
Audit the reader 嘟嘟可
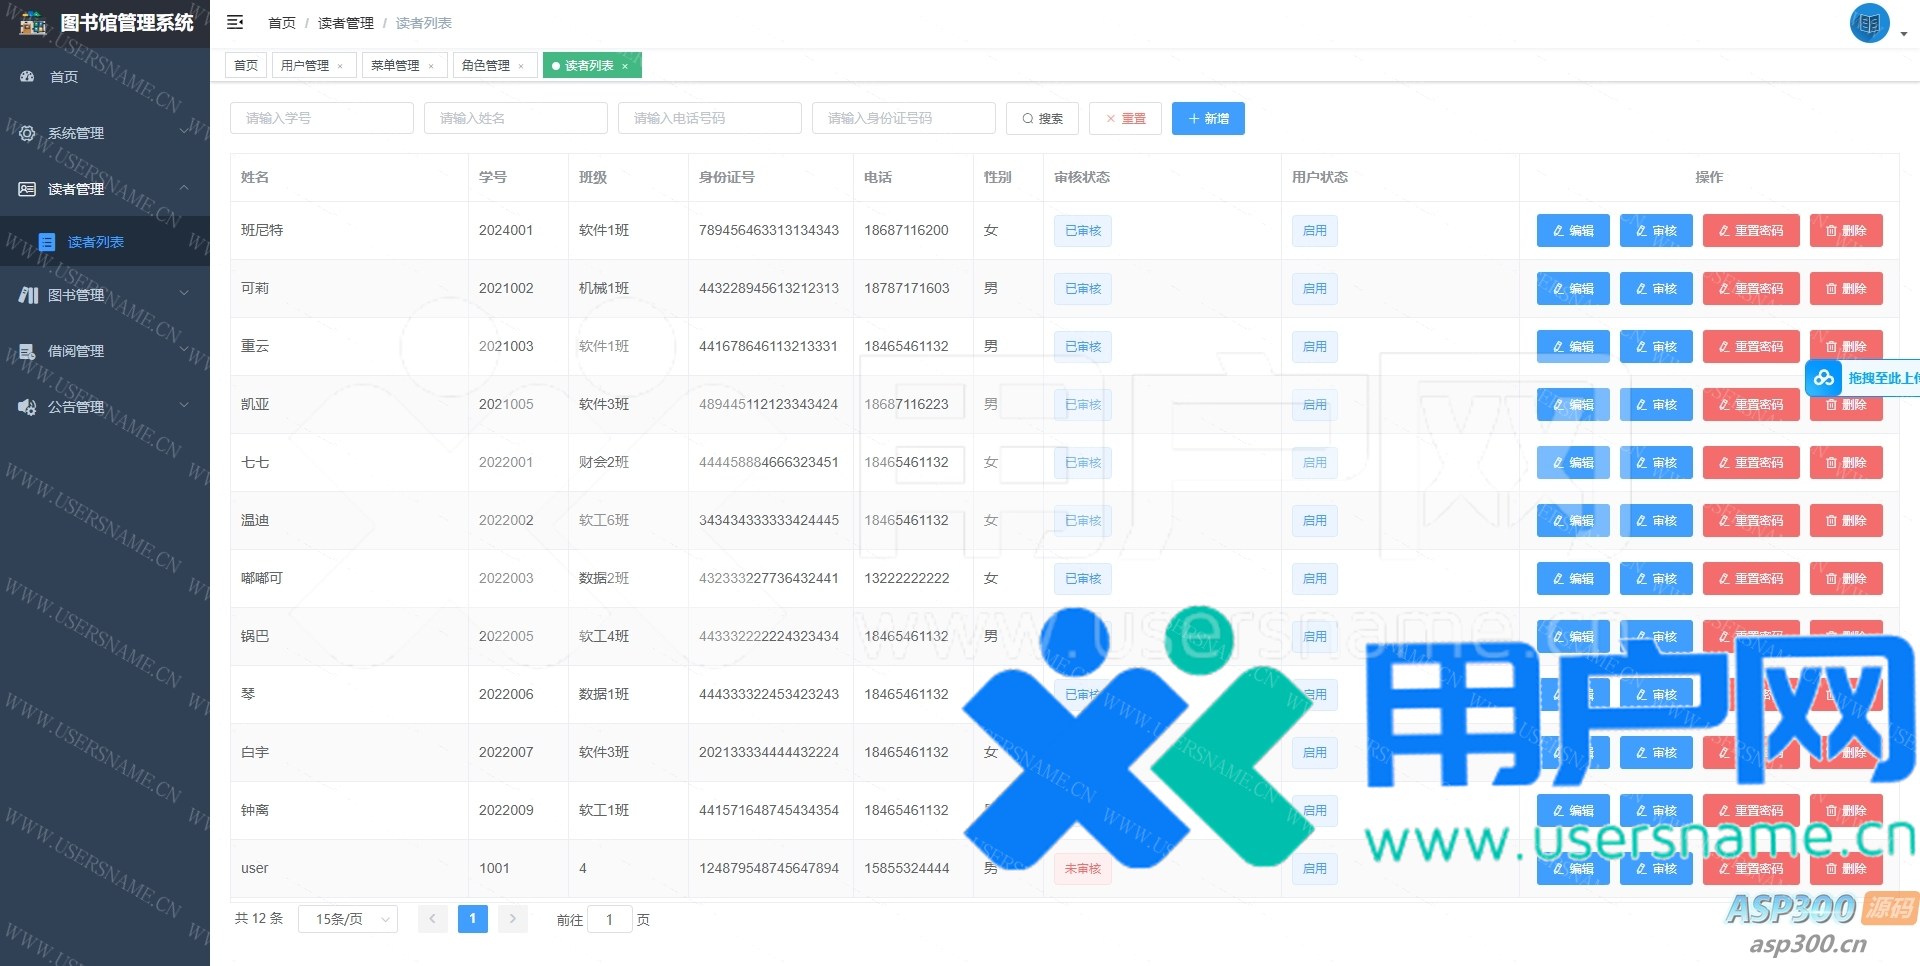[1656, 579]
